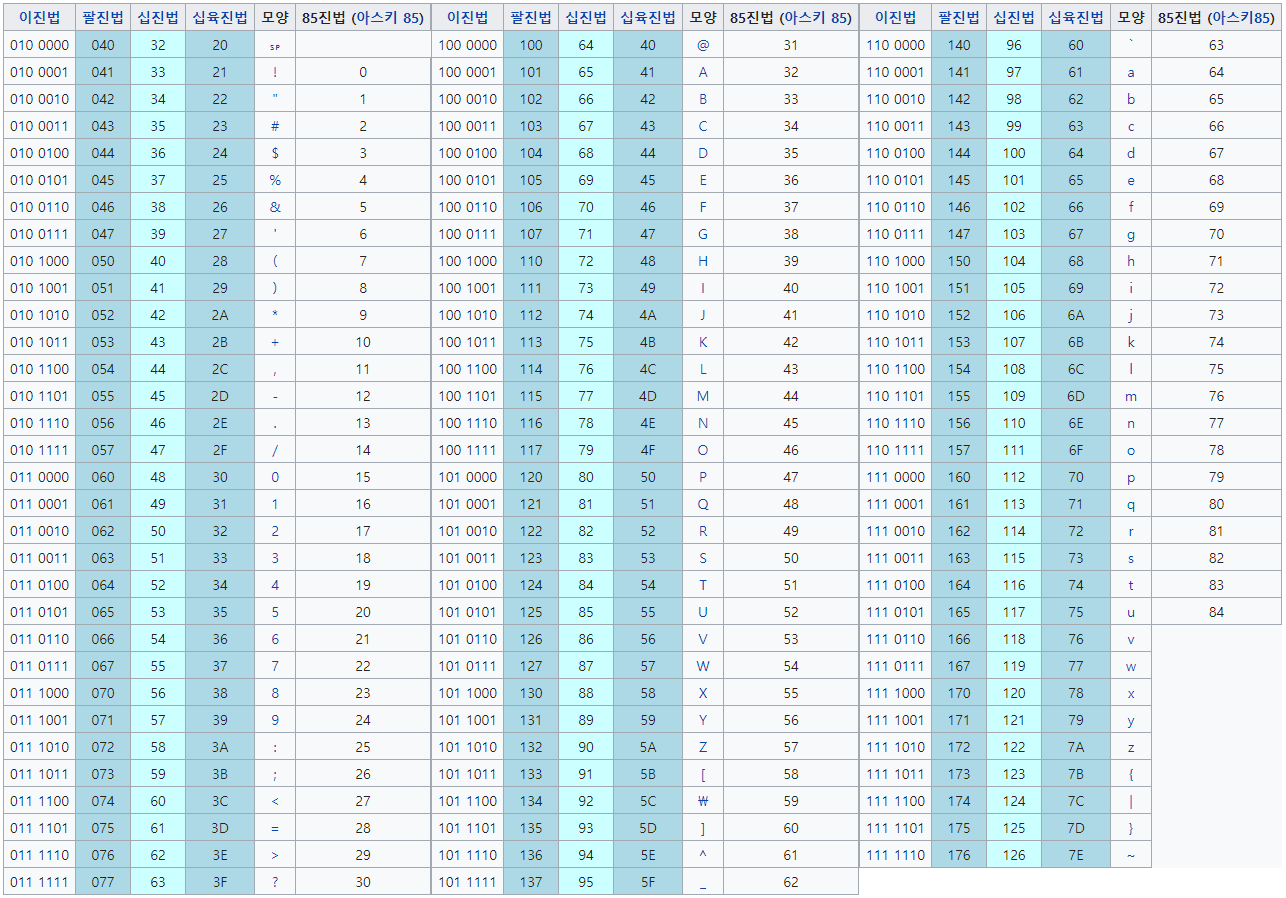The image size is (1286, 898).
Task: Select the hex cell 2A
Action: point(220,315)
